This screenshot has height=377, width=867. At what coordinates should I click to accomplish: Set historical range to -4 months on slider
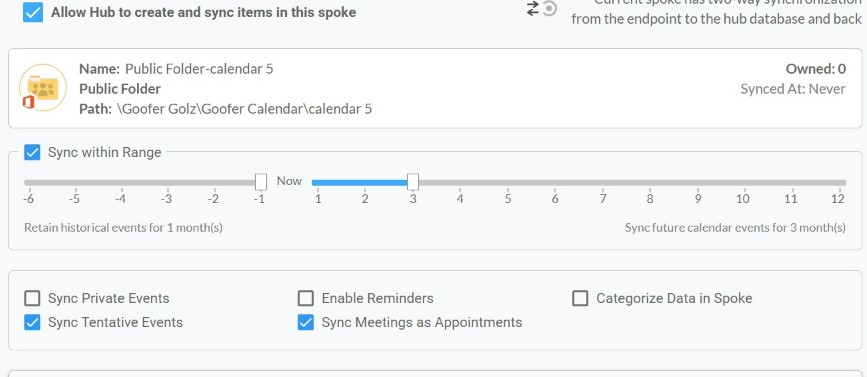[x=121, y=182]
